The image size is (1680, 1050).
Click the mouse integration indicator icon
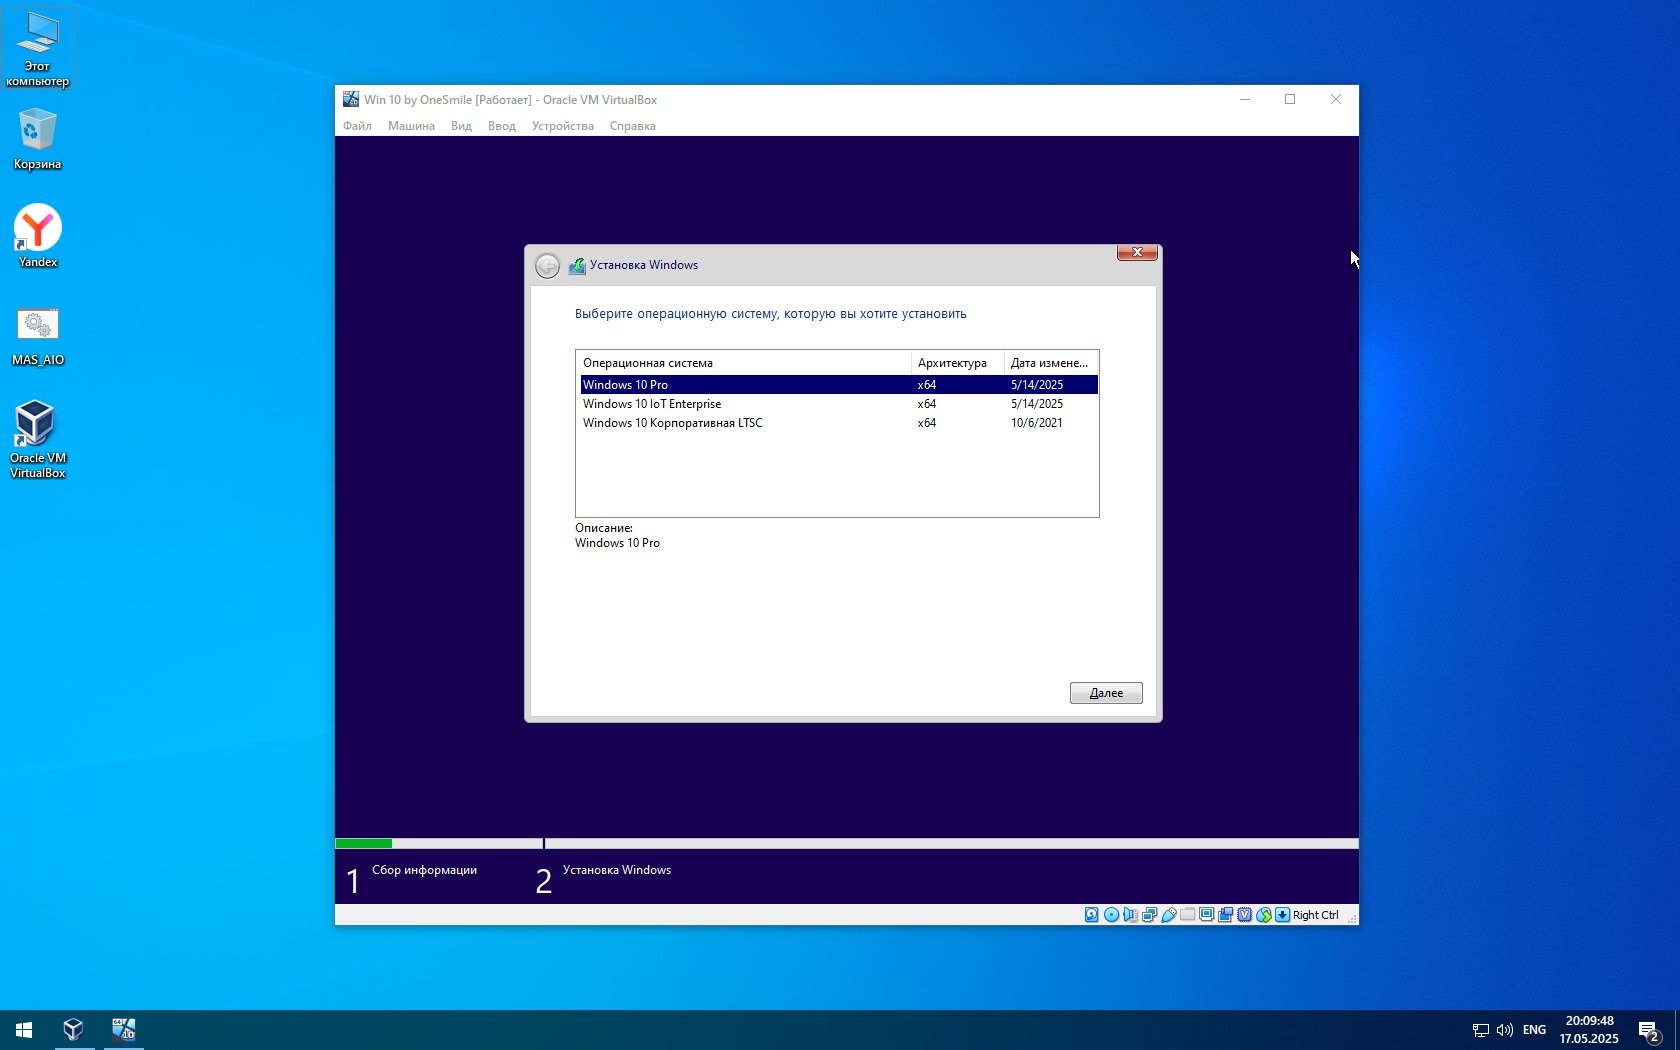(x=1264, y=915)
